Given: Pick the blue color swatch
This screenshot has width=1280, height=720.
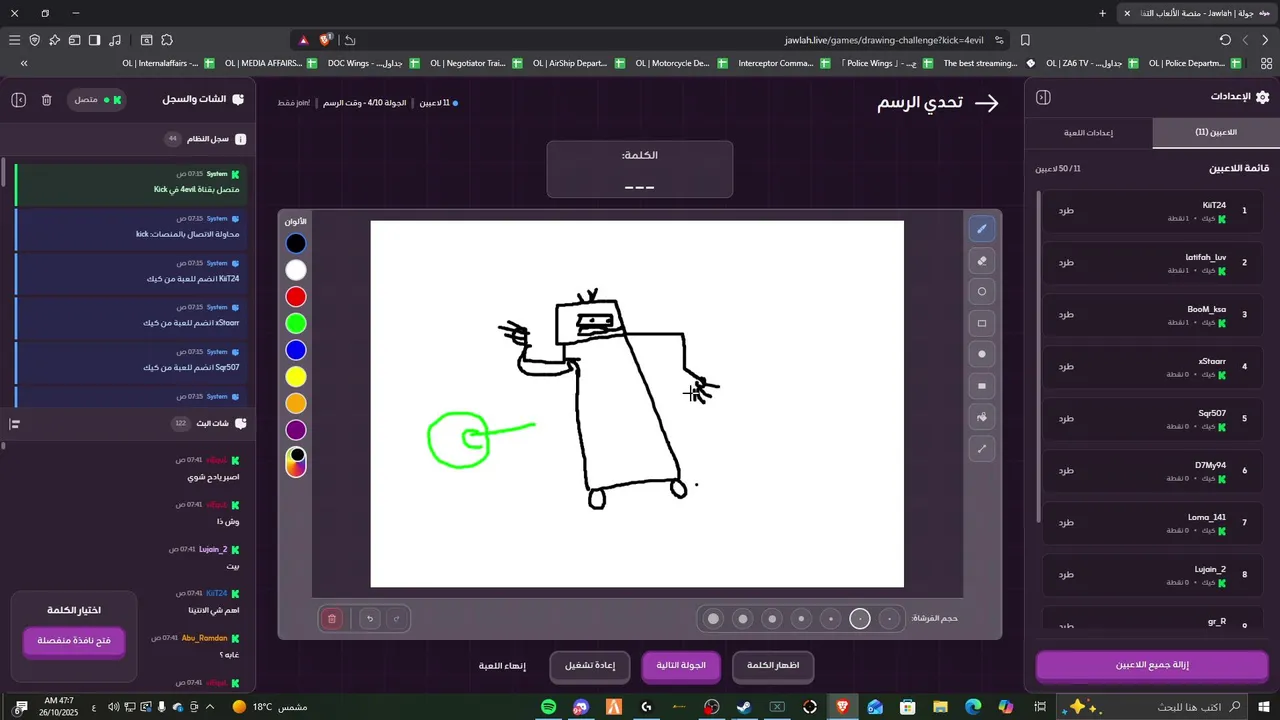Looking at the screenshot, I should [x=296, y=350].
